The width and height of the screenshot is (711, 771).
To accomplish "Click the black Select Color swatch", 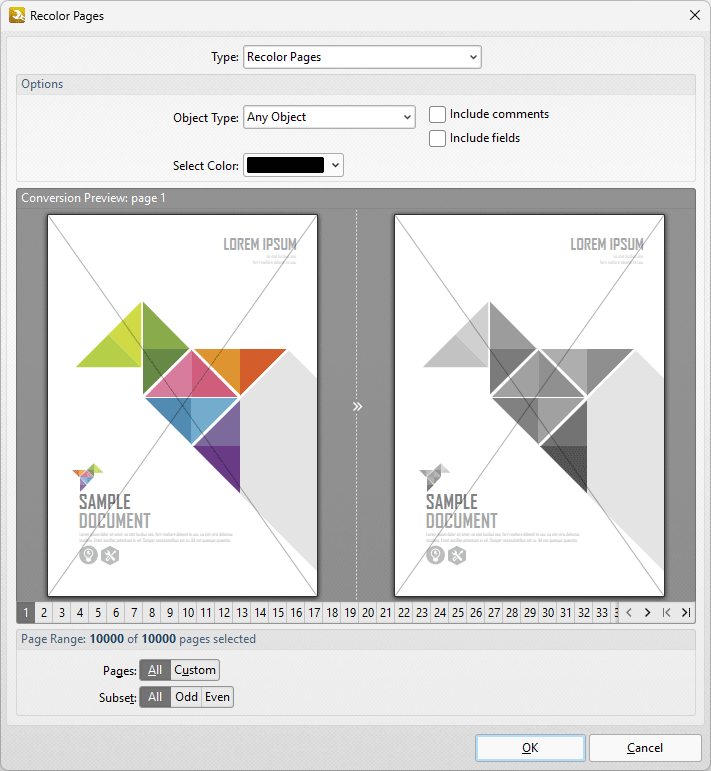I will [x=285, y=165].
